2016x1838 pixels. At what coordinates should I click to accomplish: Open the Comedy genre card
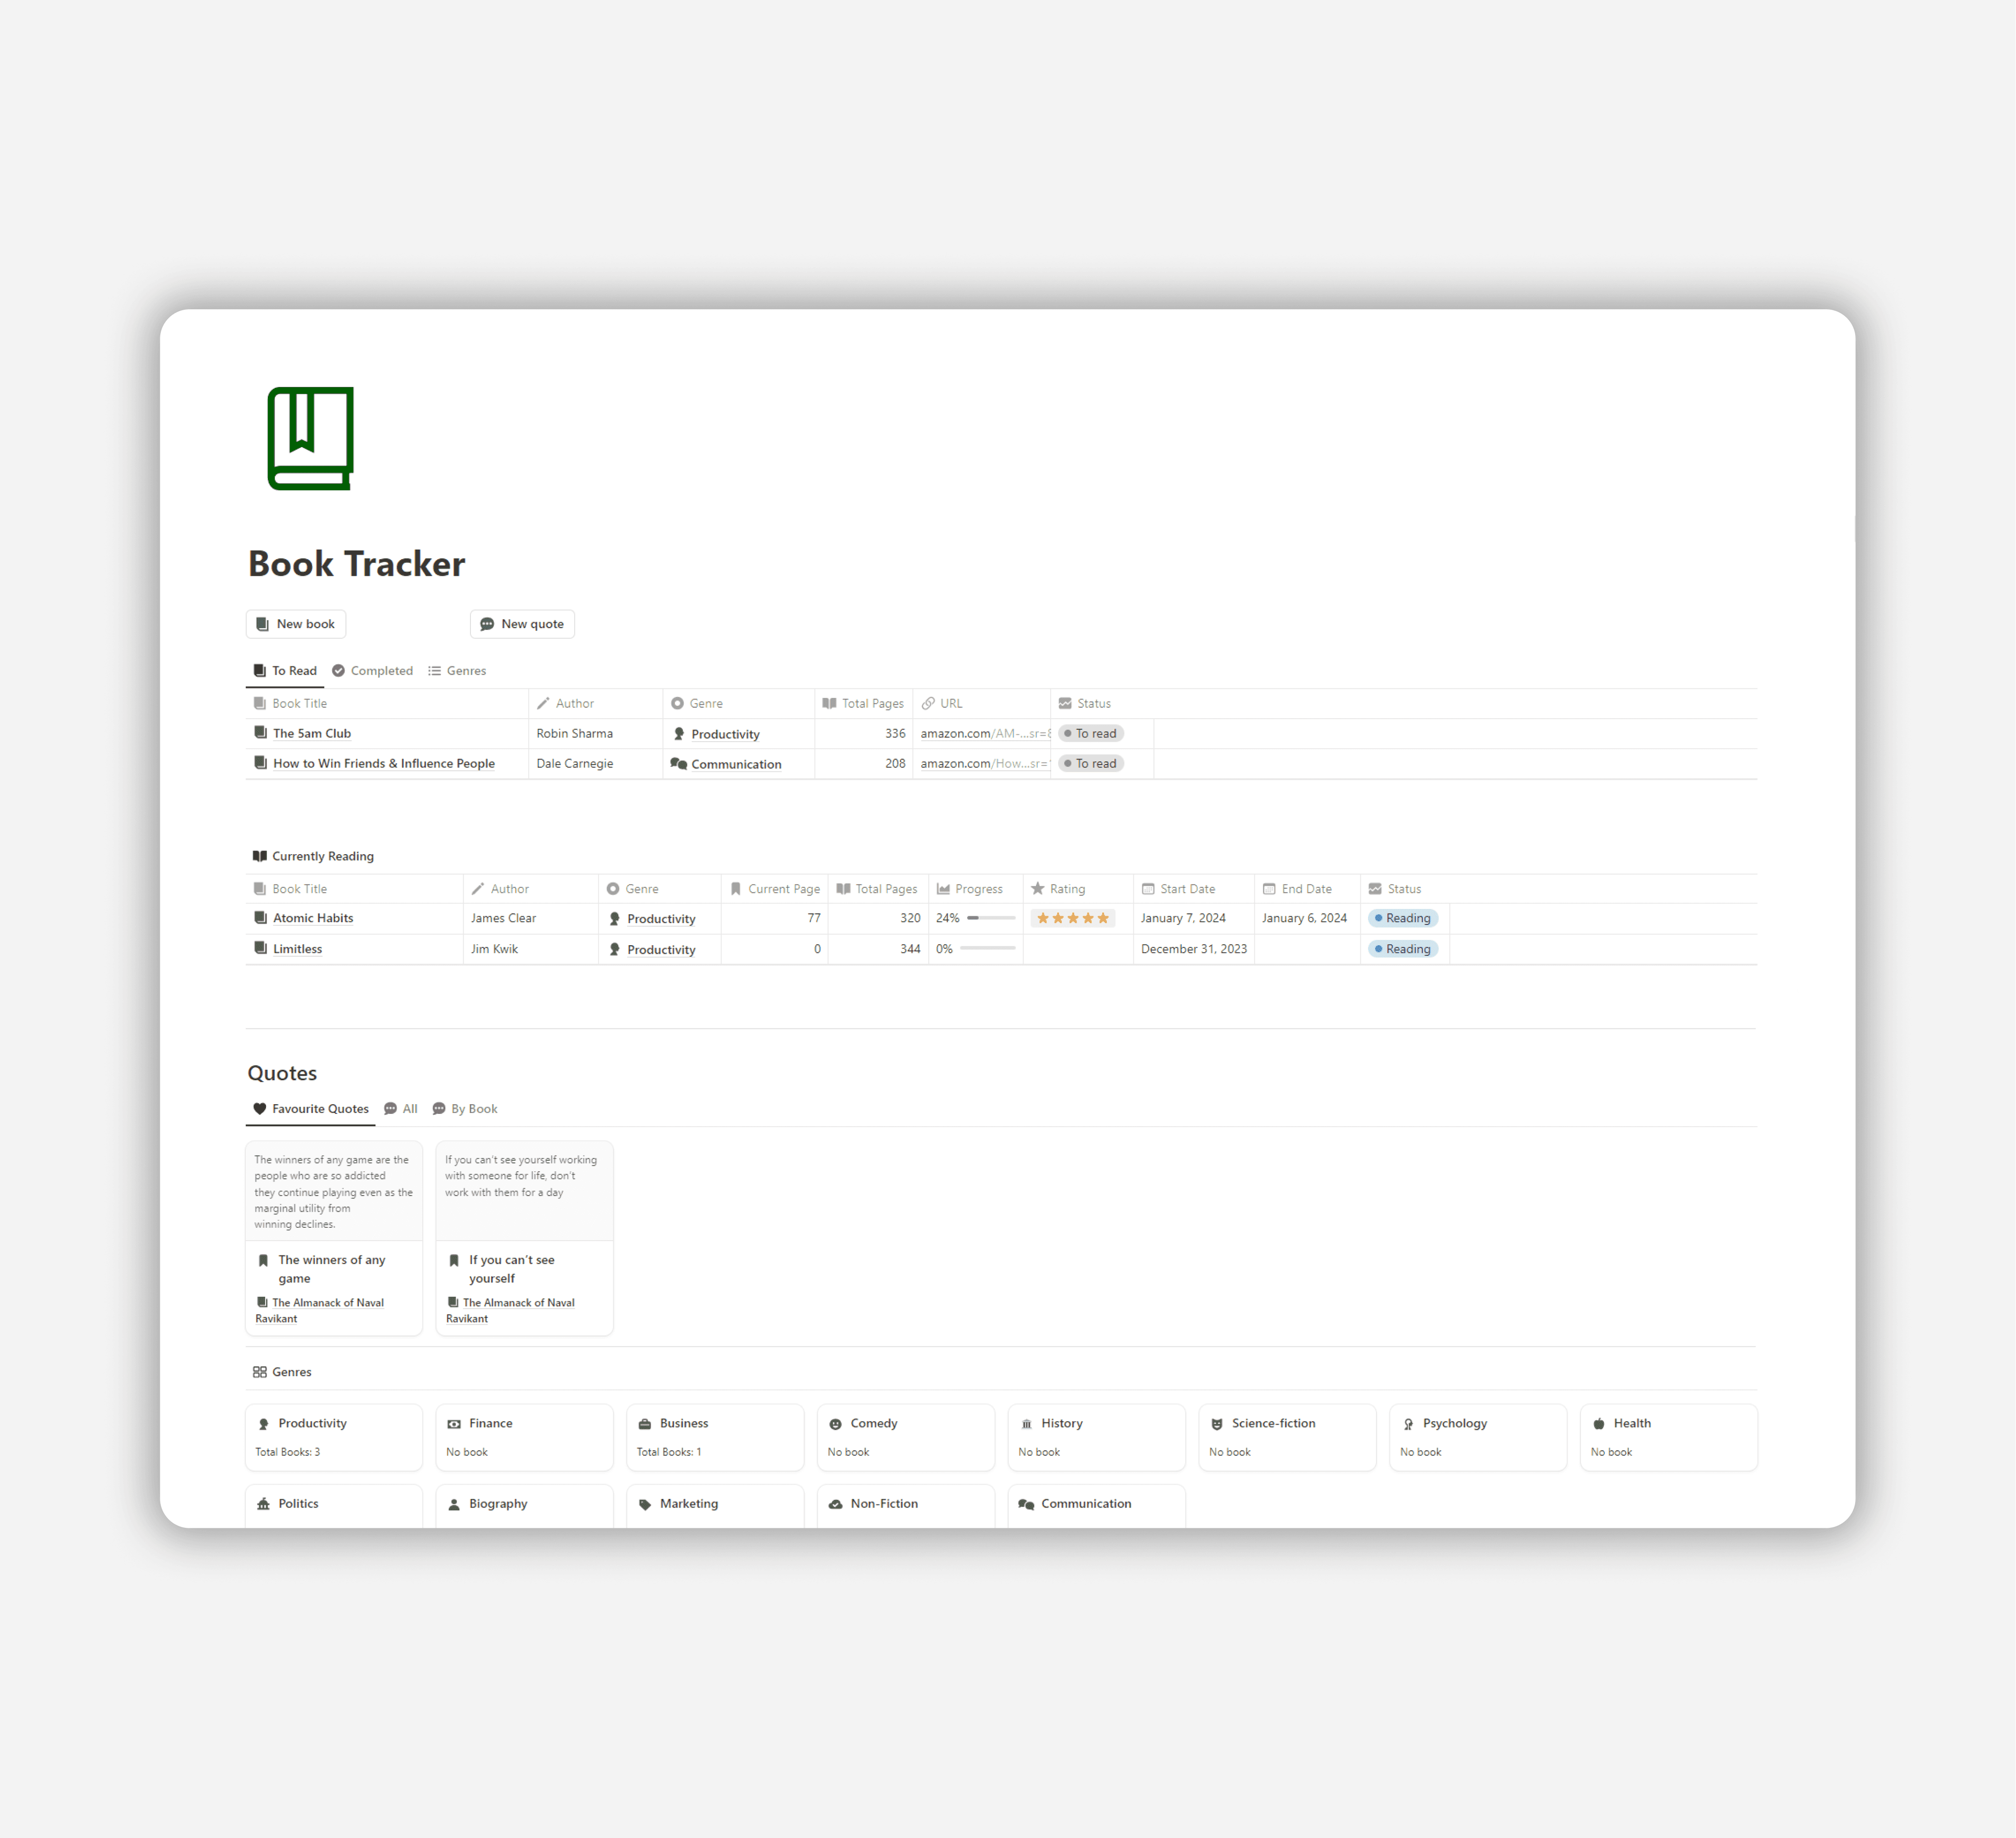906,1437
